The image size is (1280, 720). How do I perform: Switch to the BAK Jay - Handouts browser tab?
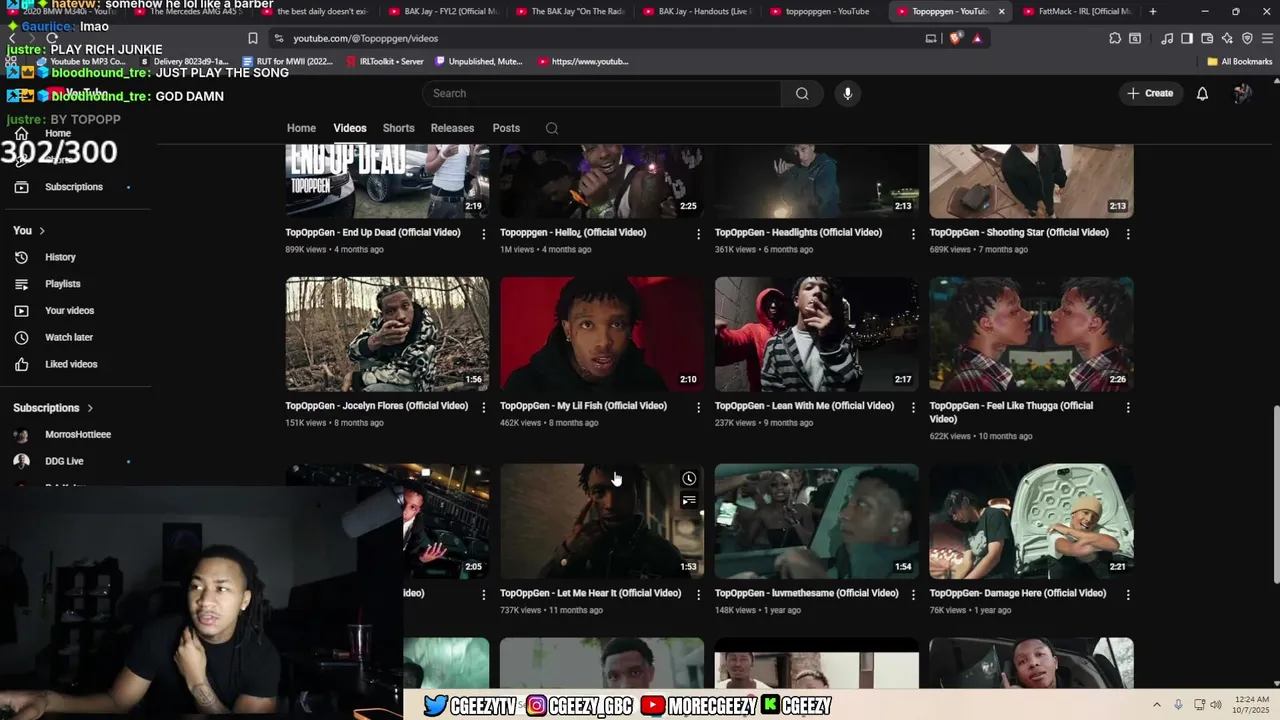point(697,11)
